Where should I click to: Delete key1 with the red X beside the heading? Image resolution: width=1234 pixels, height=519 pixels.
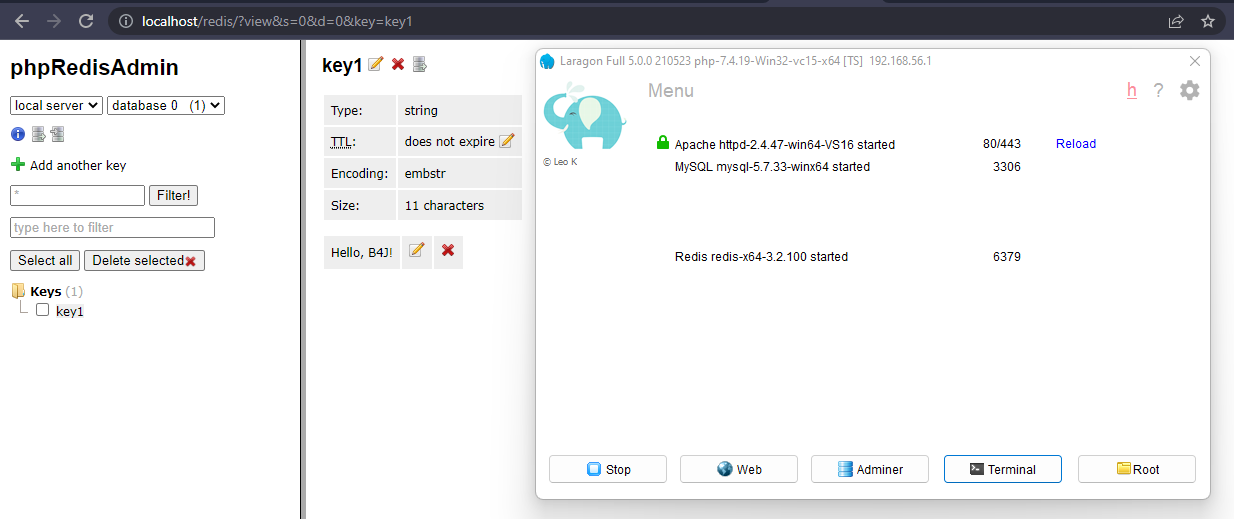398,65
